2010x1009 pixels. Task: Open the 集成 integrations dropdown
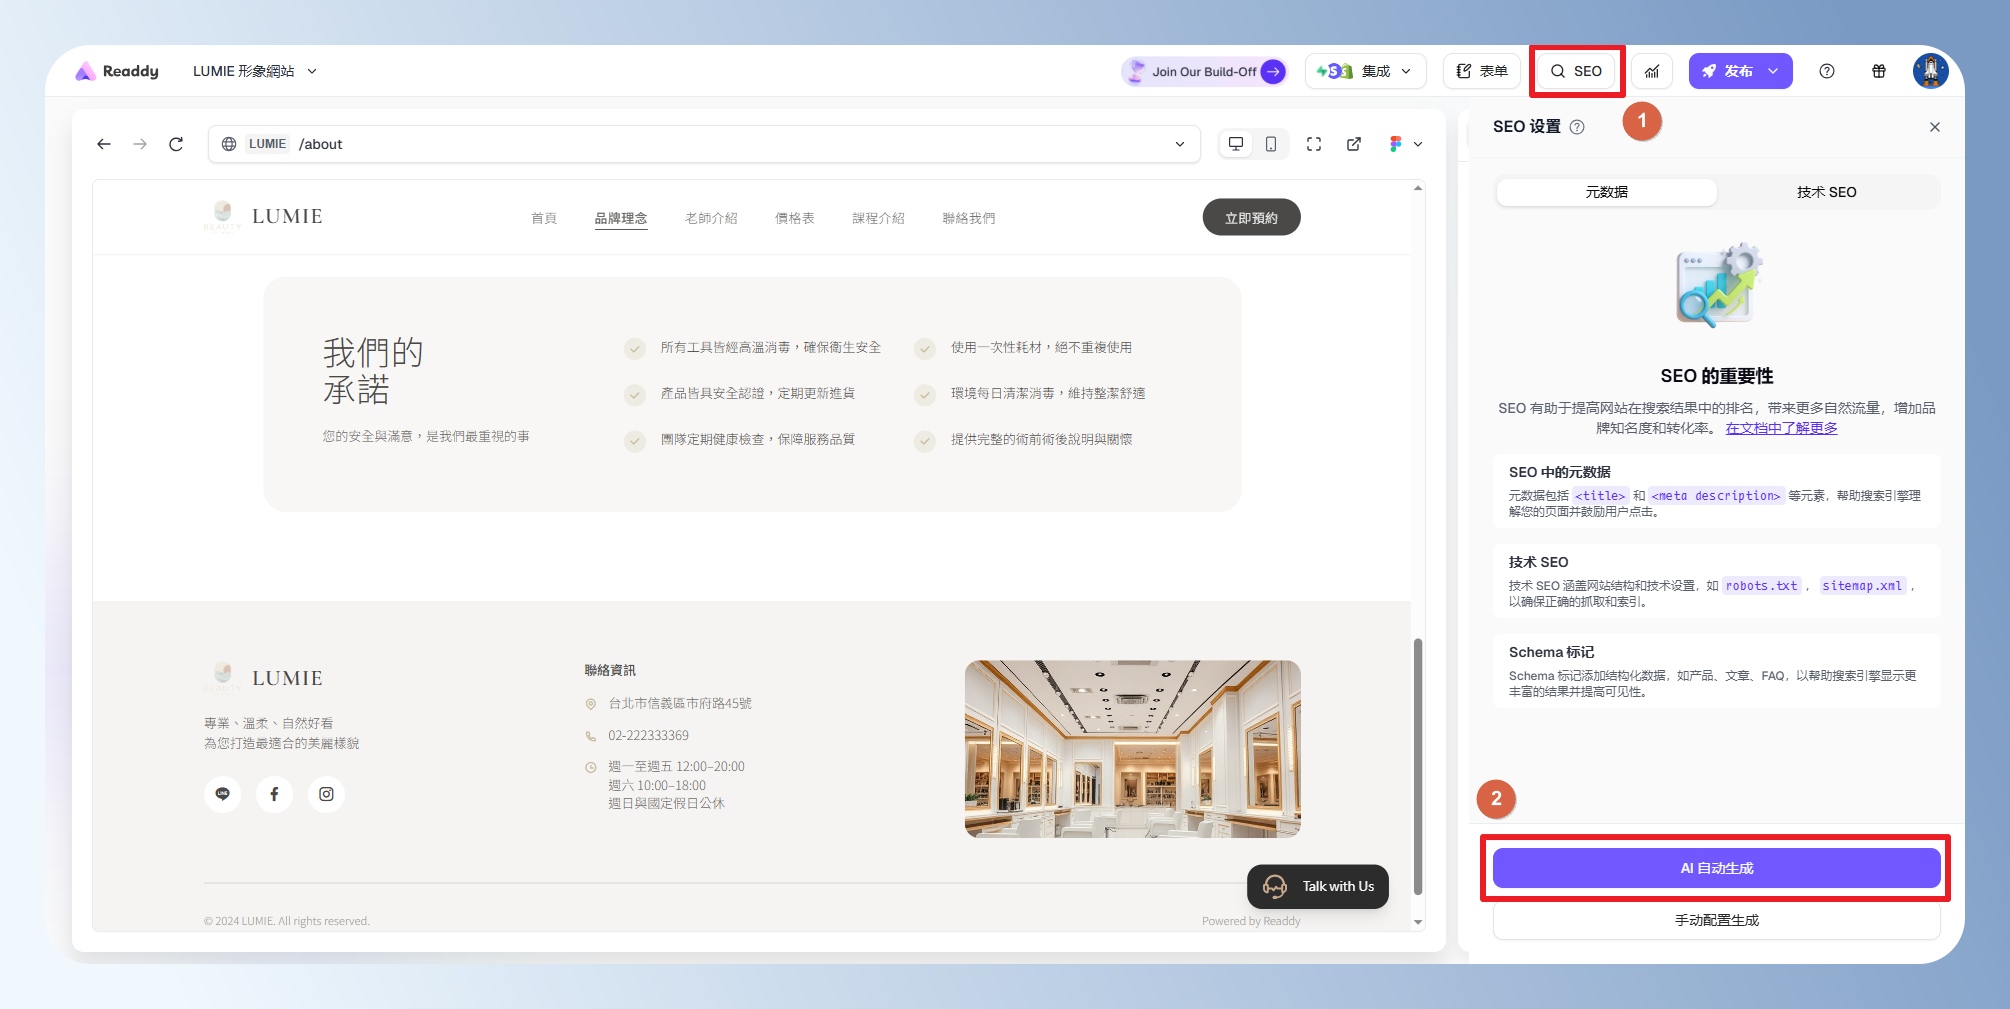tap(1365, 71)
